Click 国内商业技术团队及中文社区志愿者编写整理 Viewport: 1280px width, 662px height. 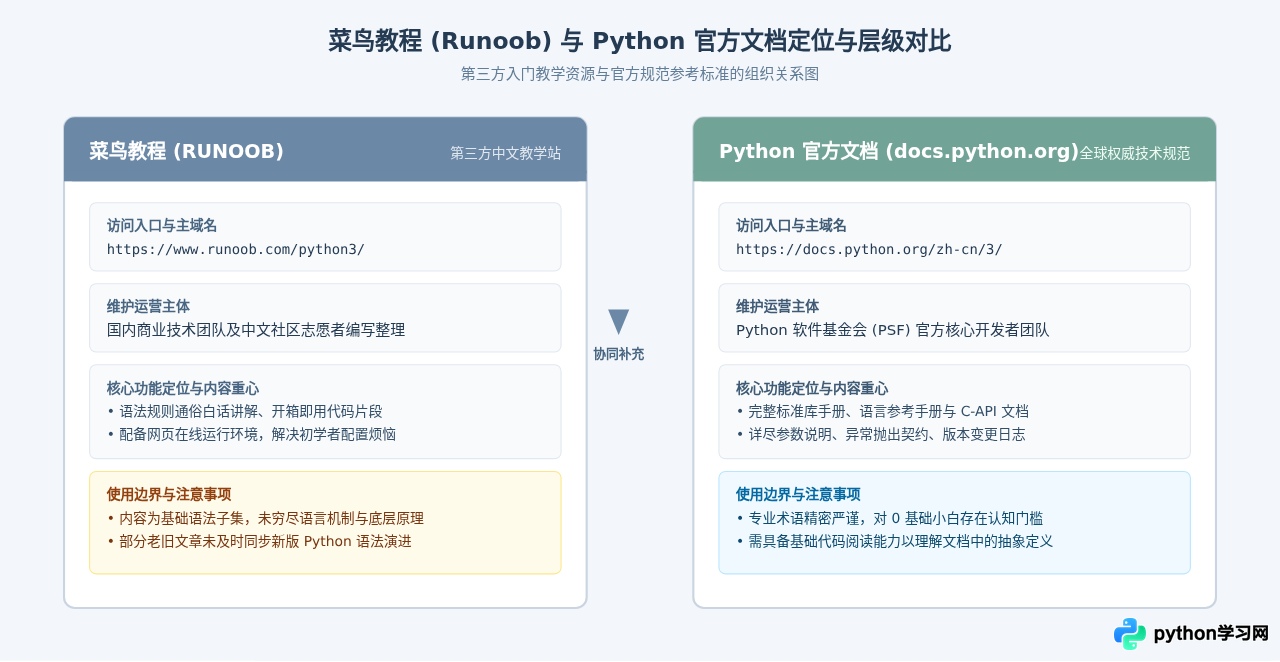pos(256,330)
